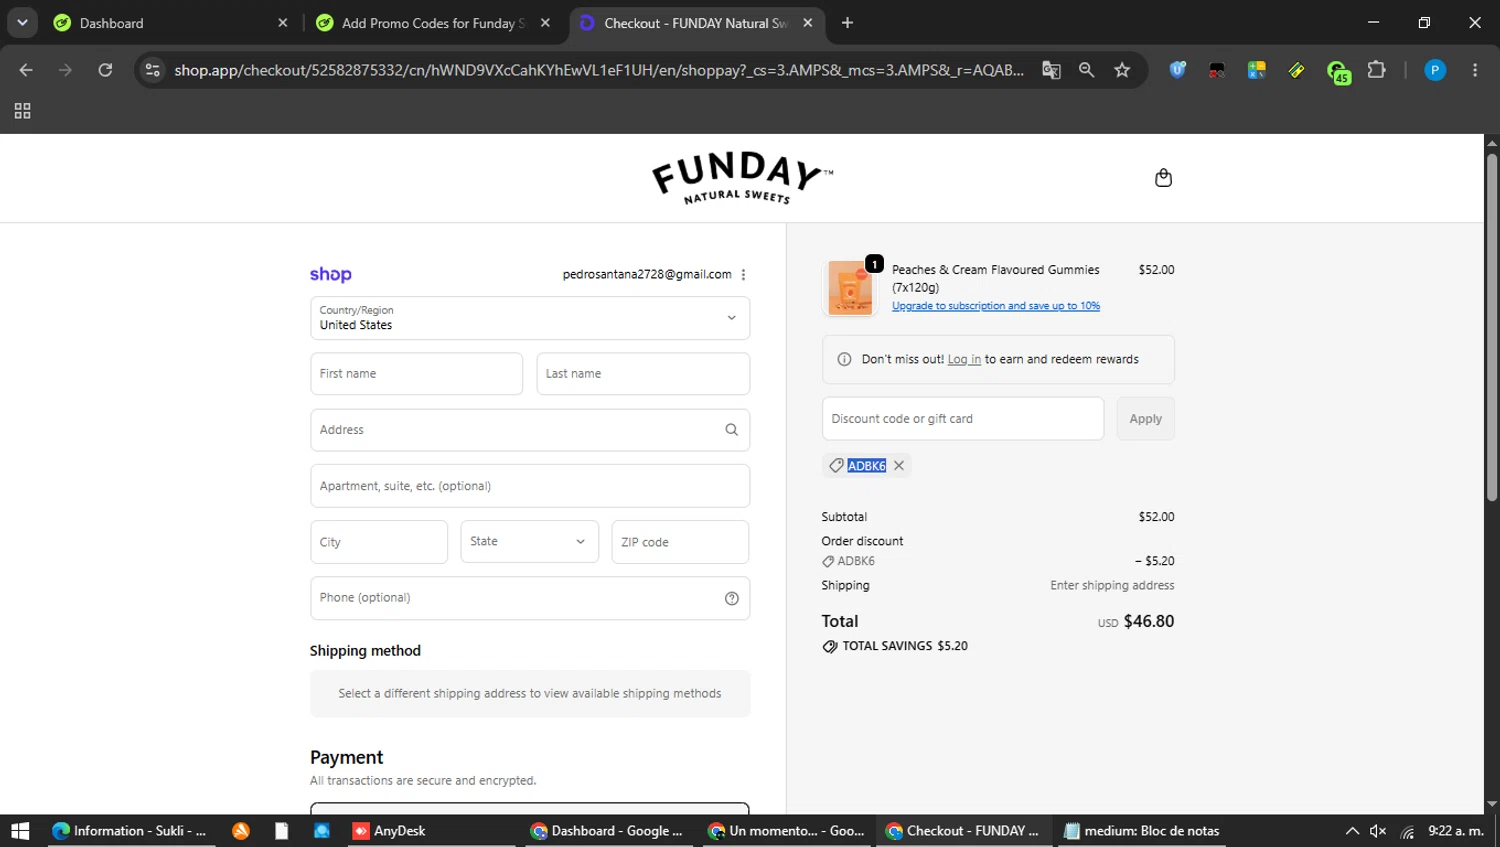Click the zoom magnifier in address bar
Screen dimensions: 1500x847
coord(1086,70)
